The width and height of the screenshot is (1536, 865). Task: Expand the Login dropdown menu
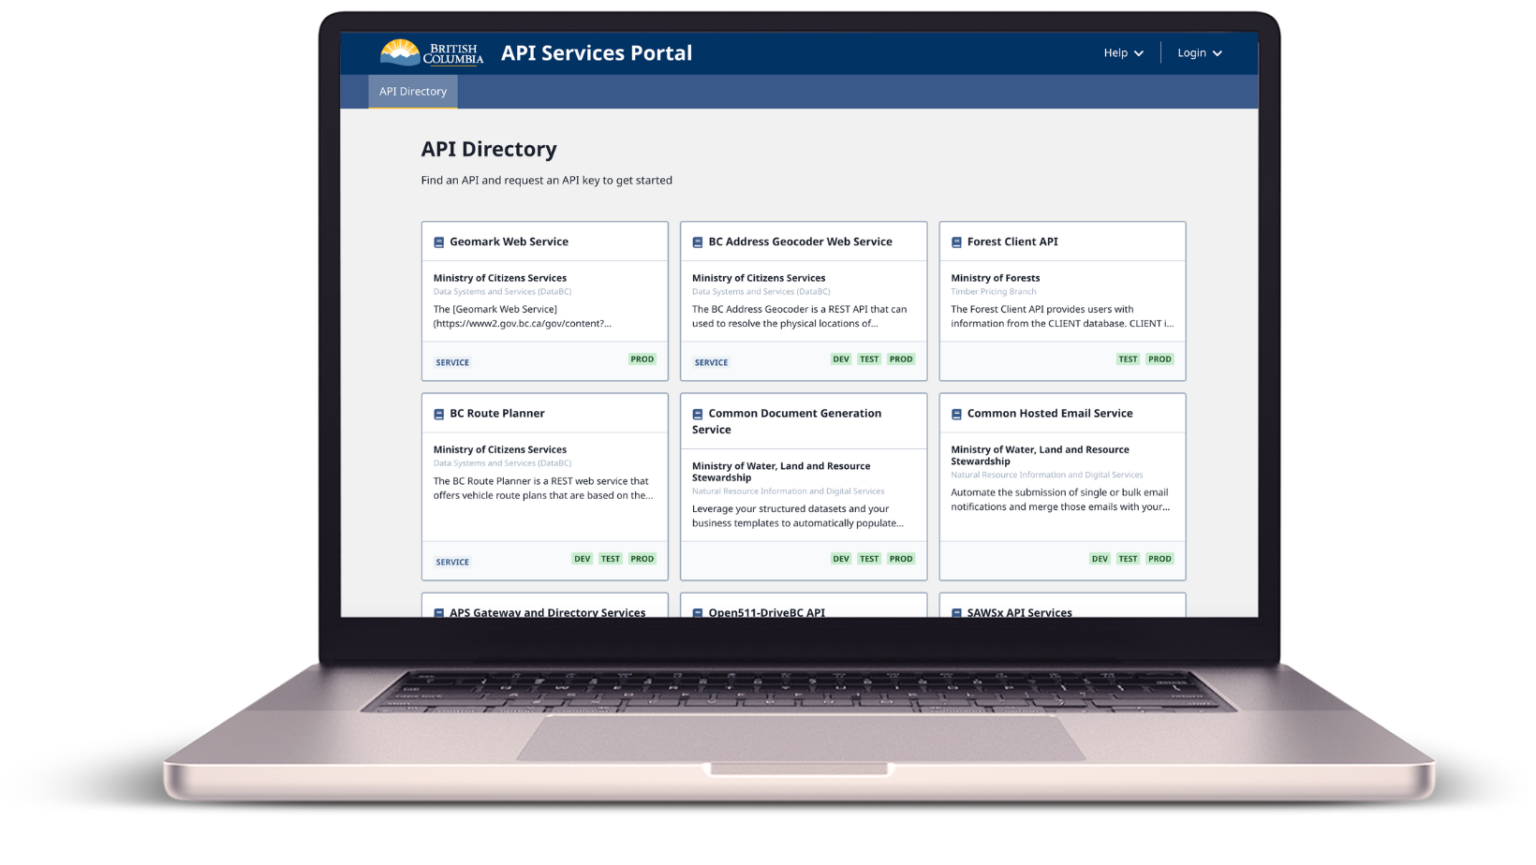pyautogui.click(x=1199, y=52)
